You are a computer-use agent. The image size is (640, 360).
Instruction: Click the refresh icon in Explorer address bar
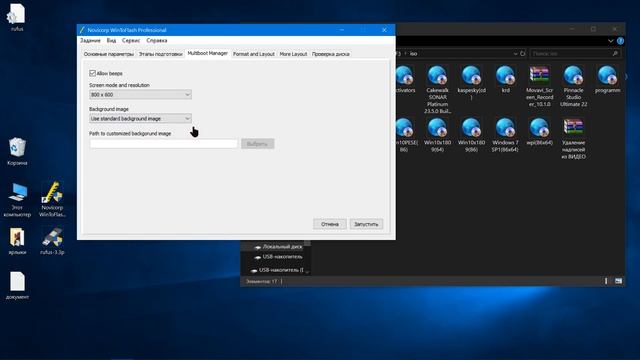(523, 53)
